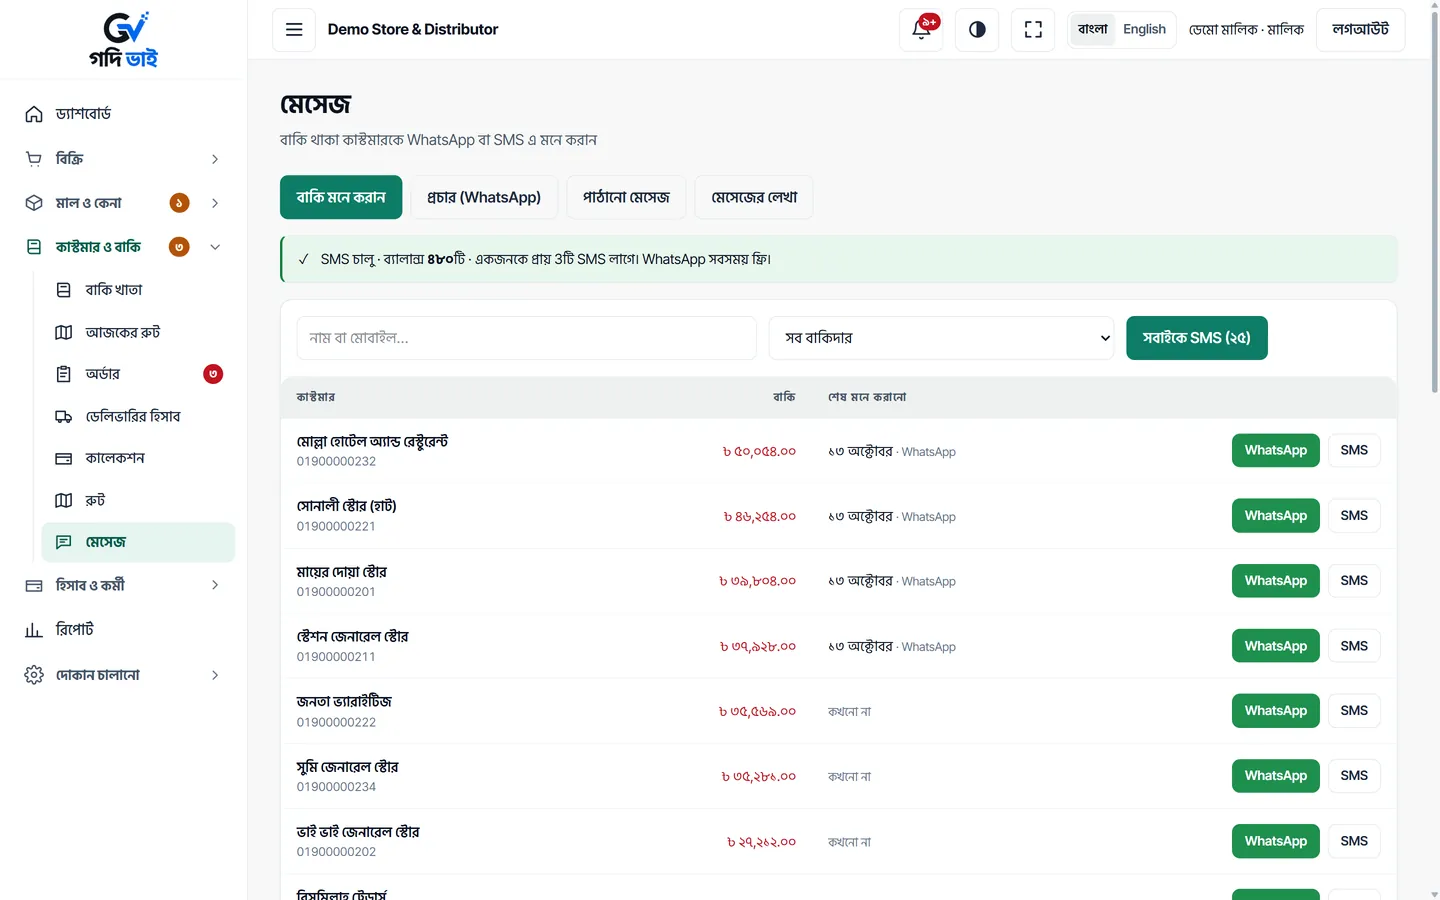
Task: Open বাকি খাতা in the sidebar
Action: coord(138,290)
